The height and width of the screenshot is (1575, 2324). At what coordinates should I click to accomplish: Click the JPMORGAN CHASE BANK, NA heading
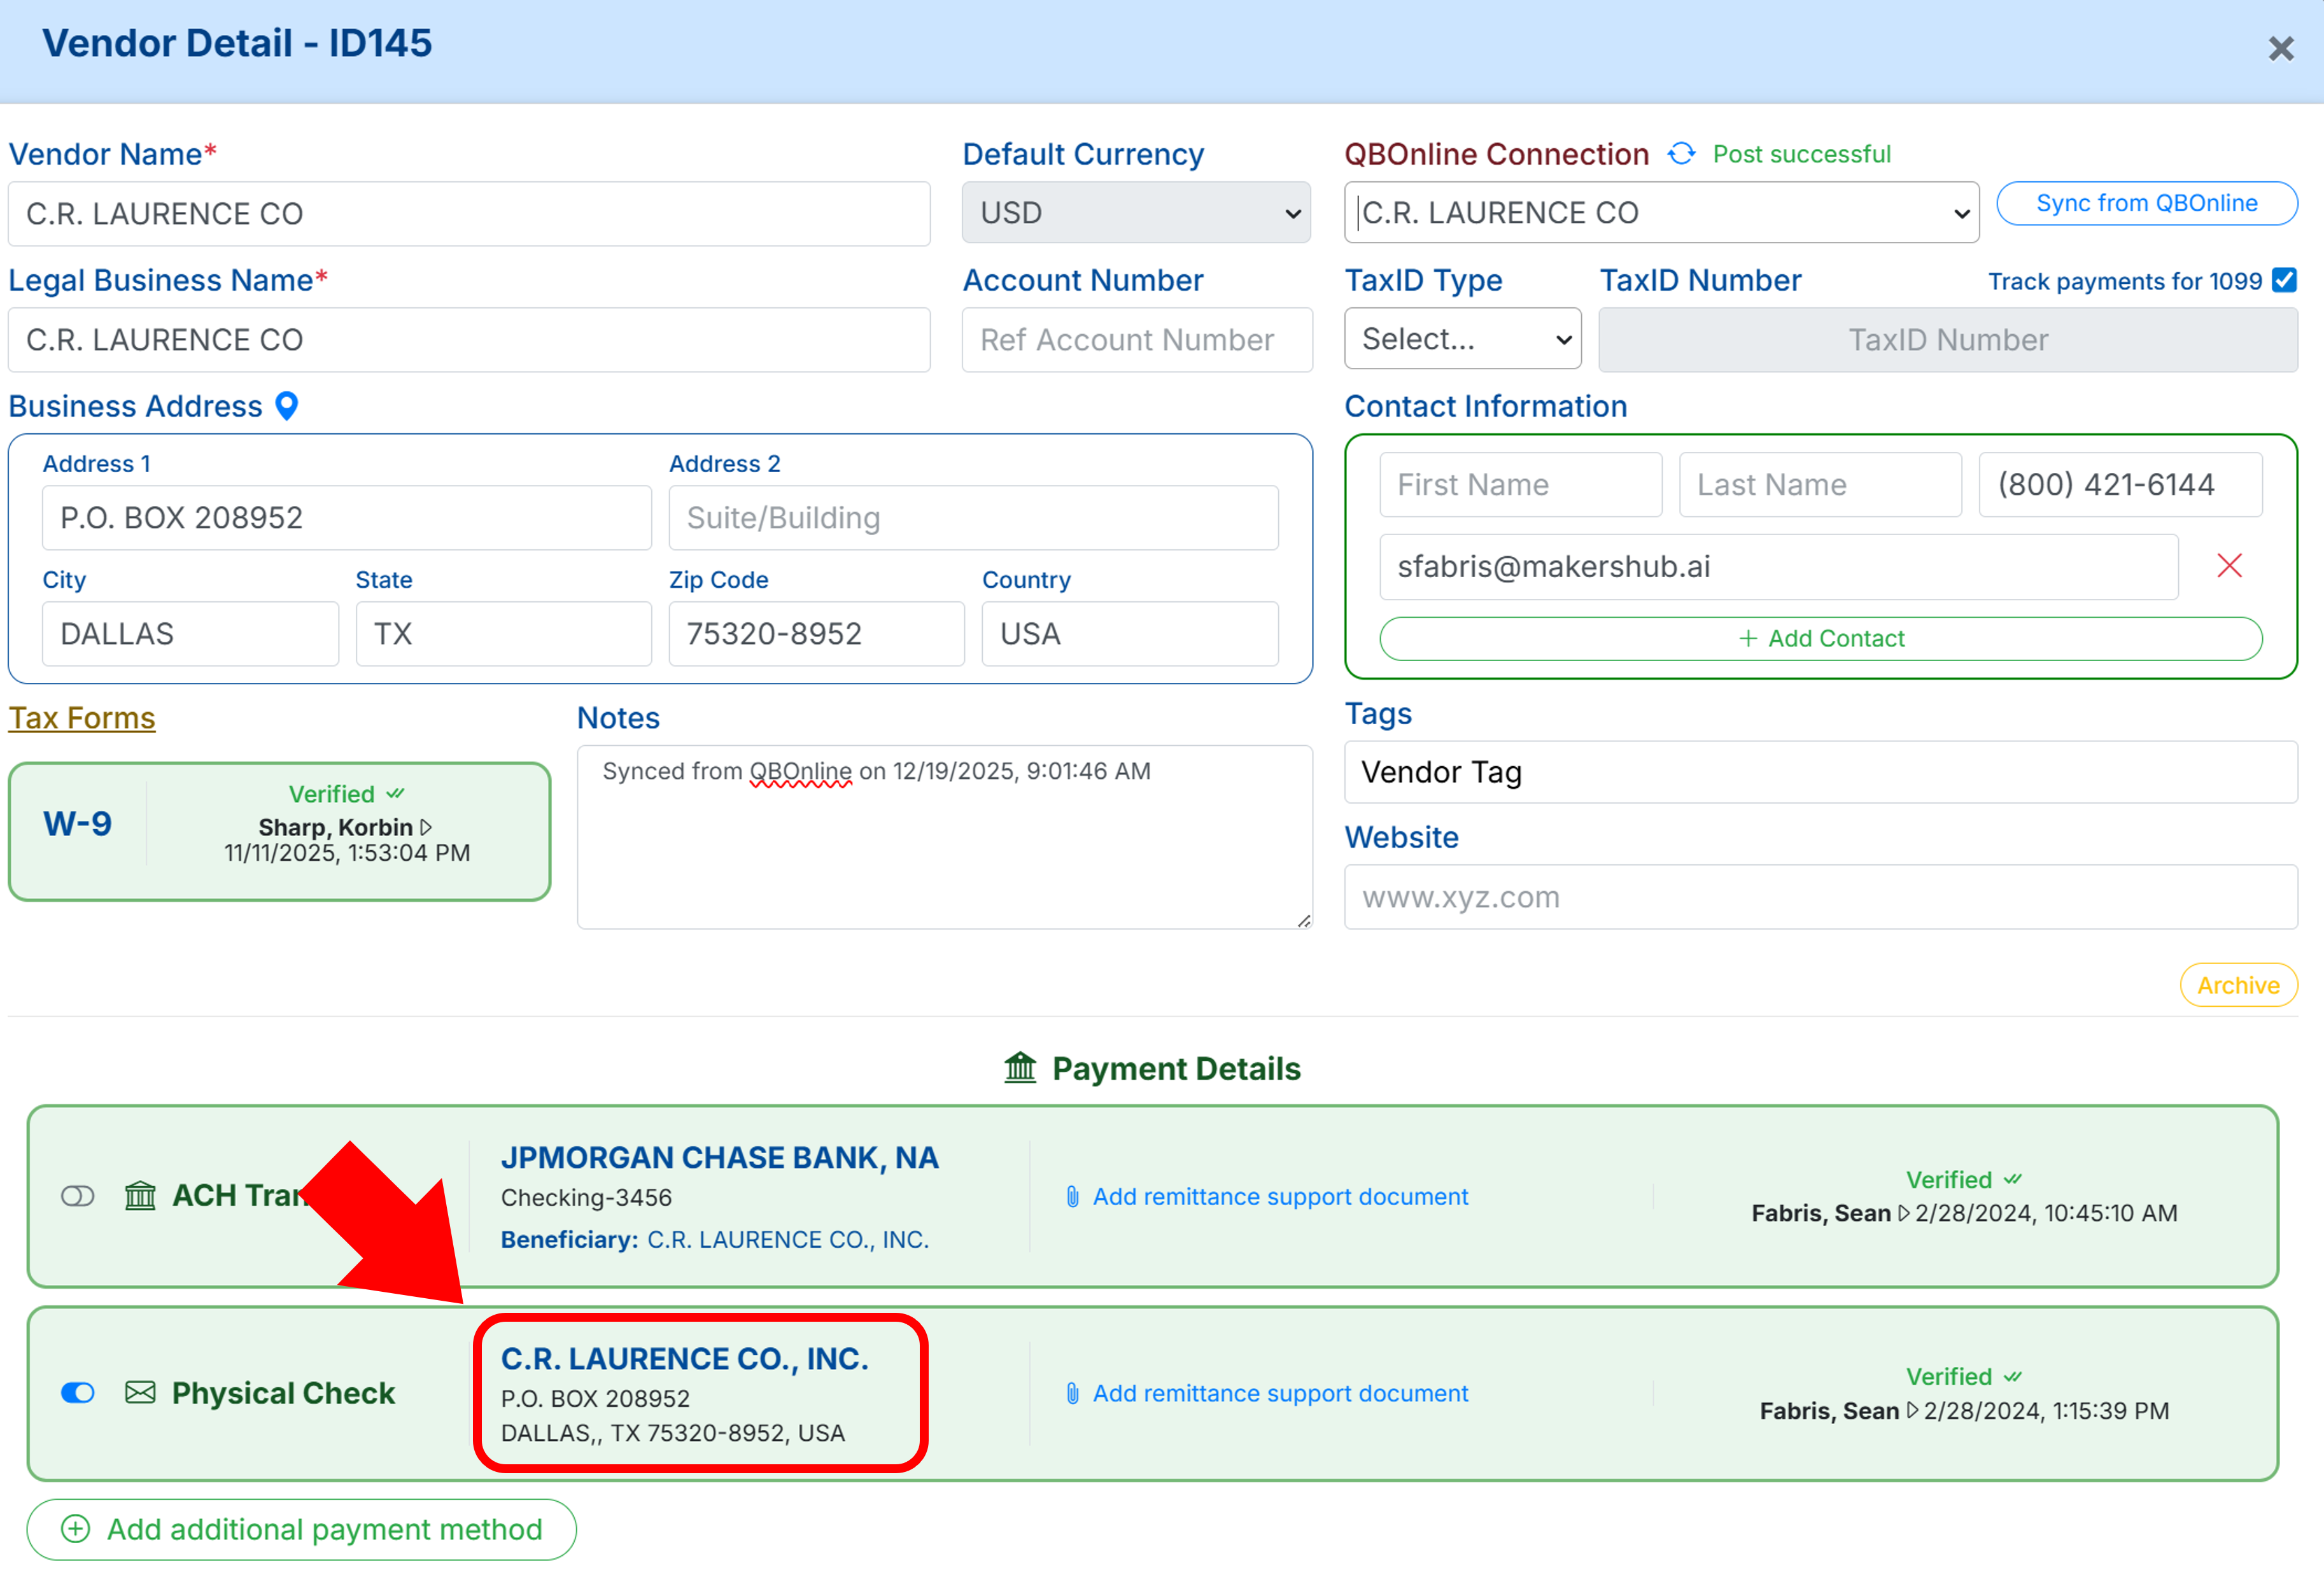coord(719,1158)
